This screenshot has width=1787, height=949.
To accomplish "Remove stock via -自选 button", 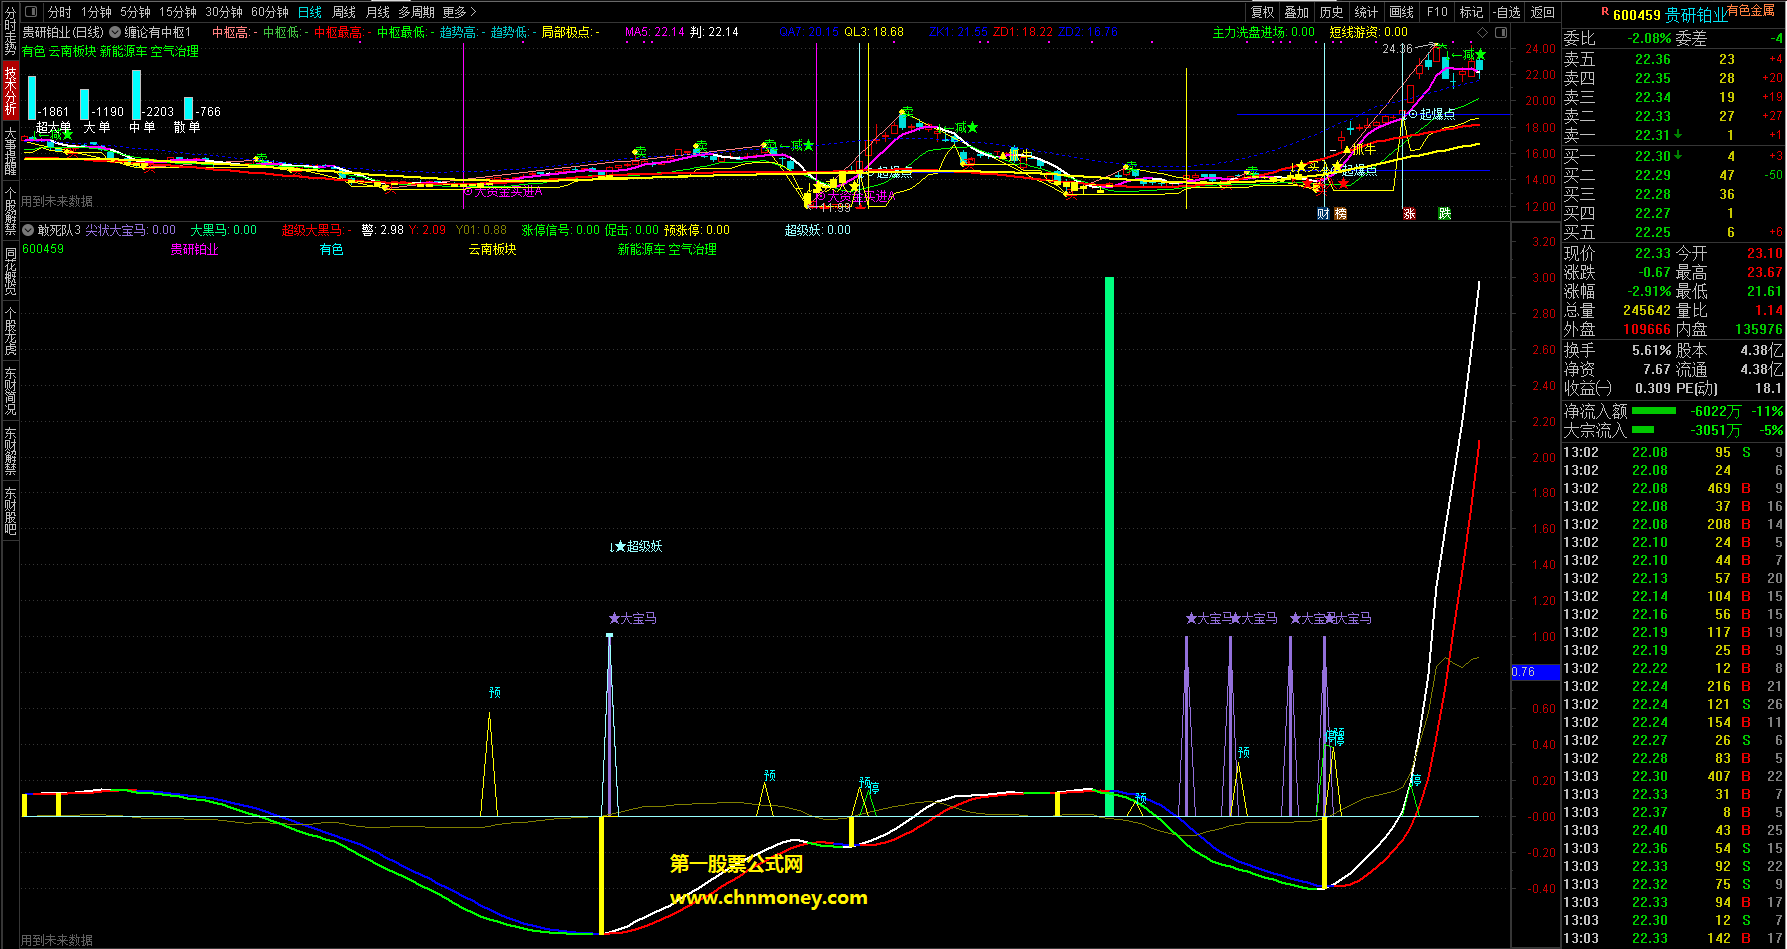I will pyautogui.click(x=1507, y=12).
